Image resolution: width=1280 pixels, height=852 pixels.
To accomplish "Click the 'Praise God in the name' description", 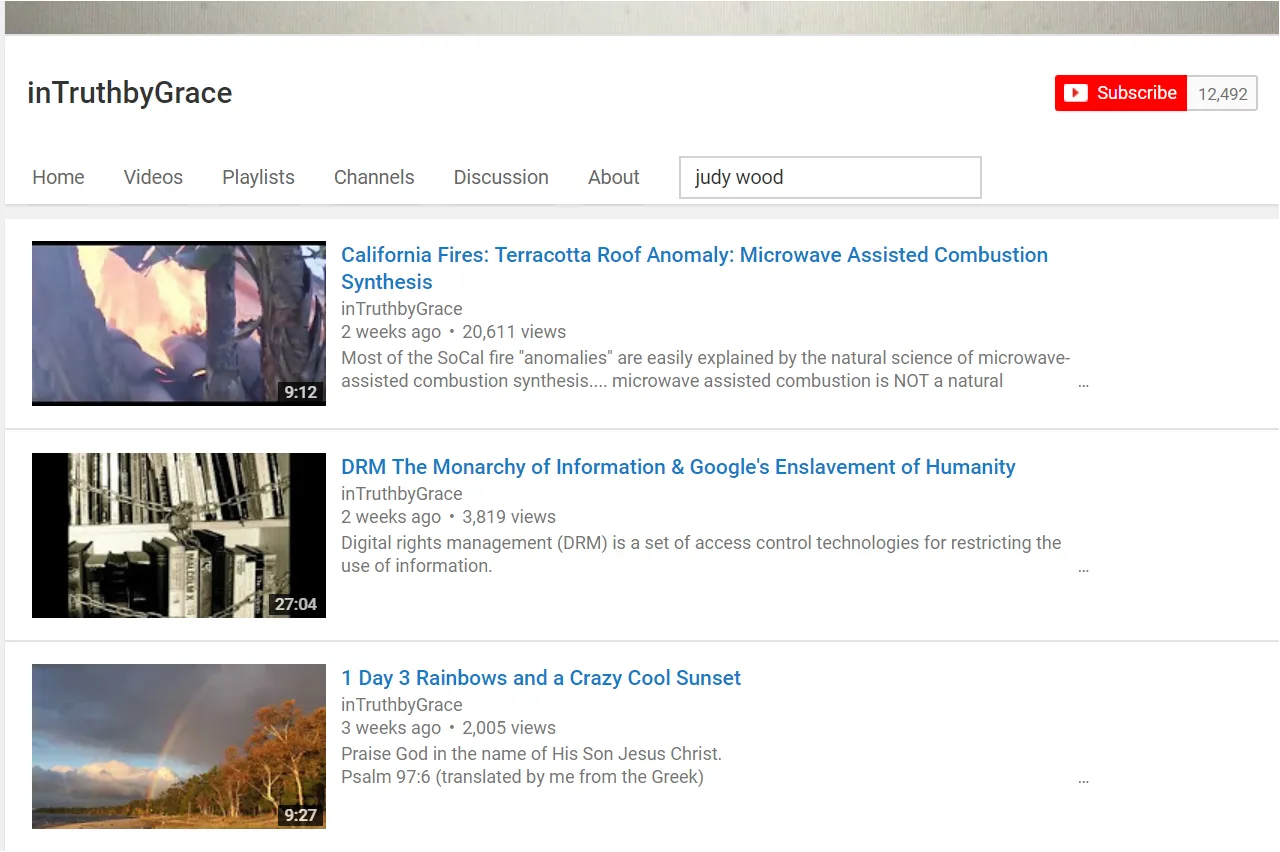I will [531, 766].
